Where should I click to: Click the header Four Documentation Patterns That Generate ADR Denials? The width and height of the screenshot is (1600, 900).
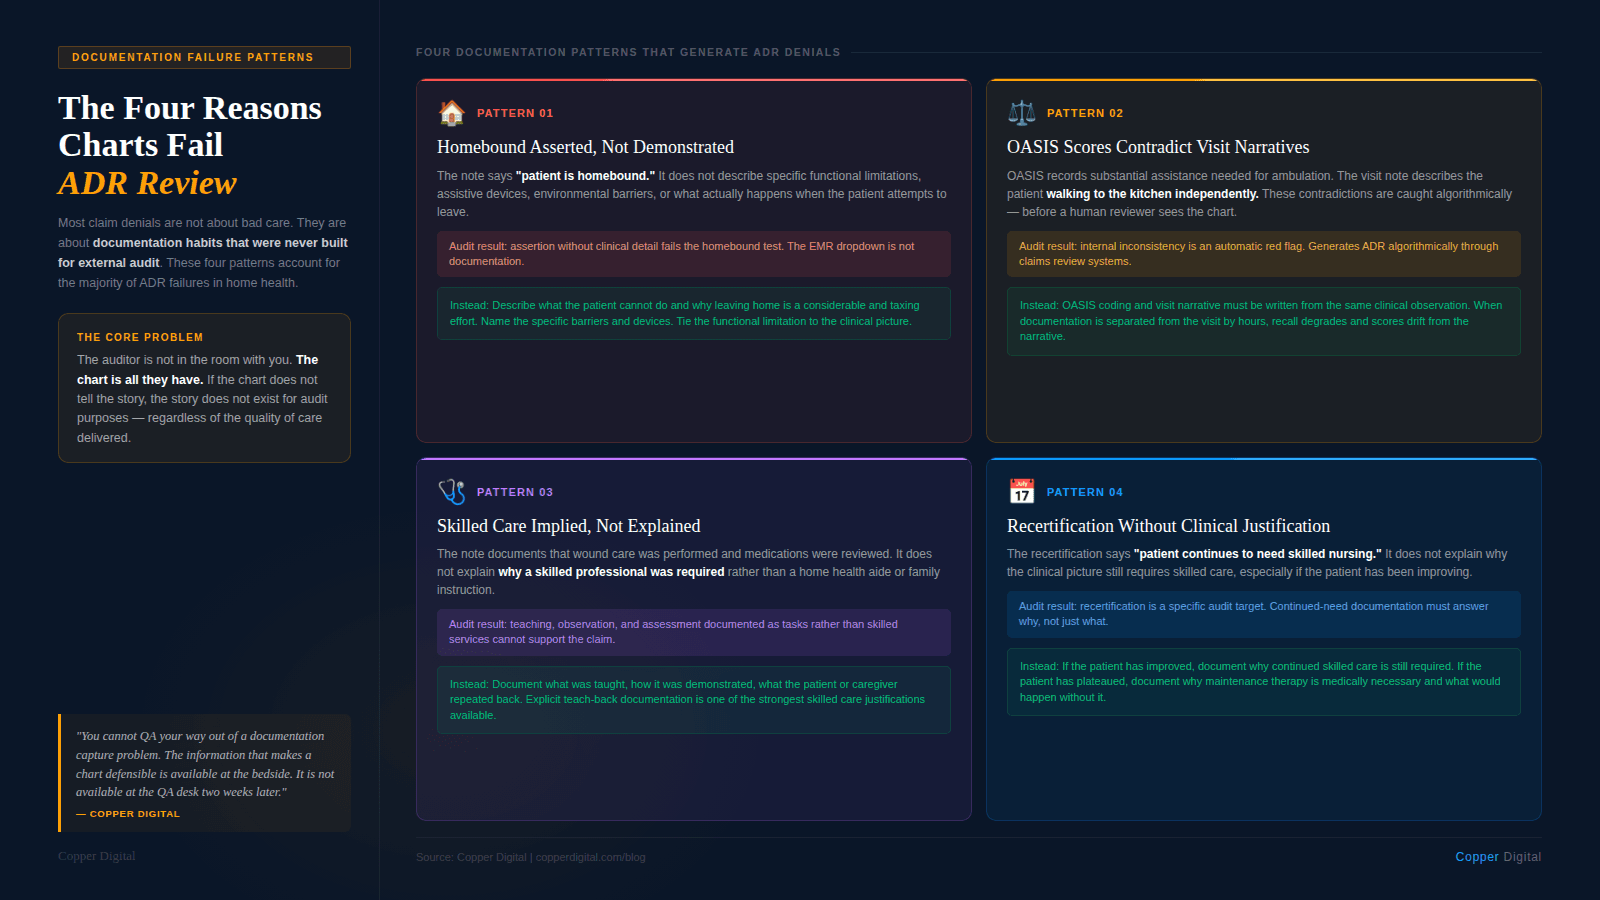(x=628, y=52)
